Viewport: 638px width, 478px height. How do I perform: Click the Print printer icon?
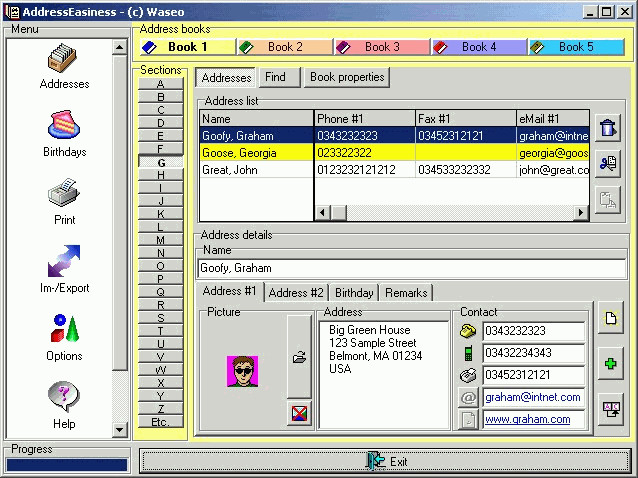click(63, 192)
